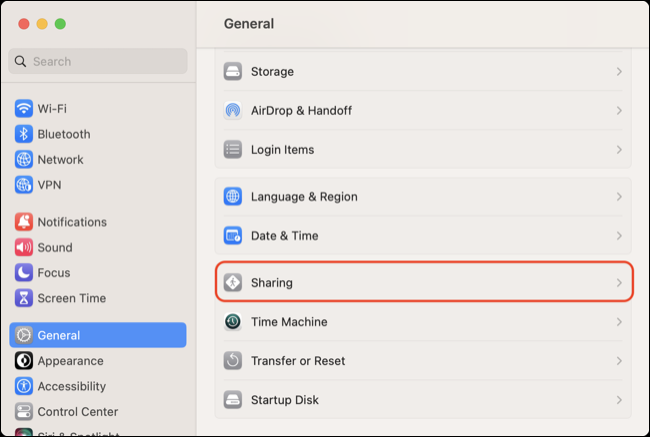650x437 pixels.
Task: Select Appearance in the sidebar
Action: pos(70,361)
